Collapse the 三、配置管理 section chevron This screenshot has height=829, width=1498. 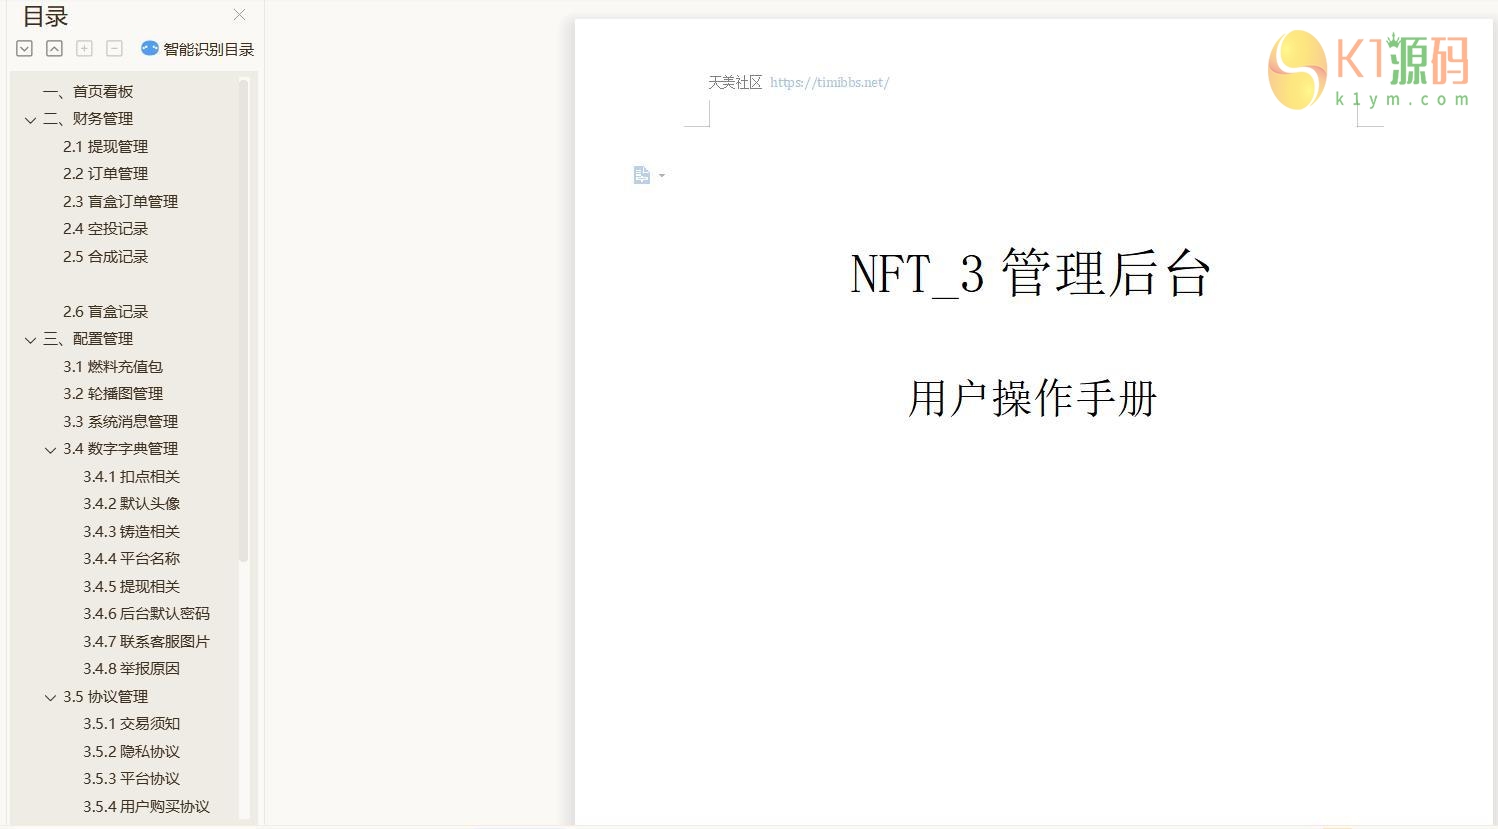click(x=30, y=340)
